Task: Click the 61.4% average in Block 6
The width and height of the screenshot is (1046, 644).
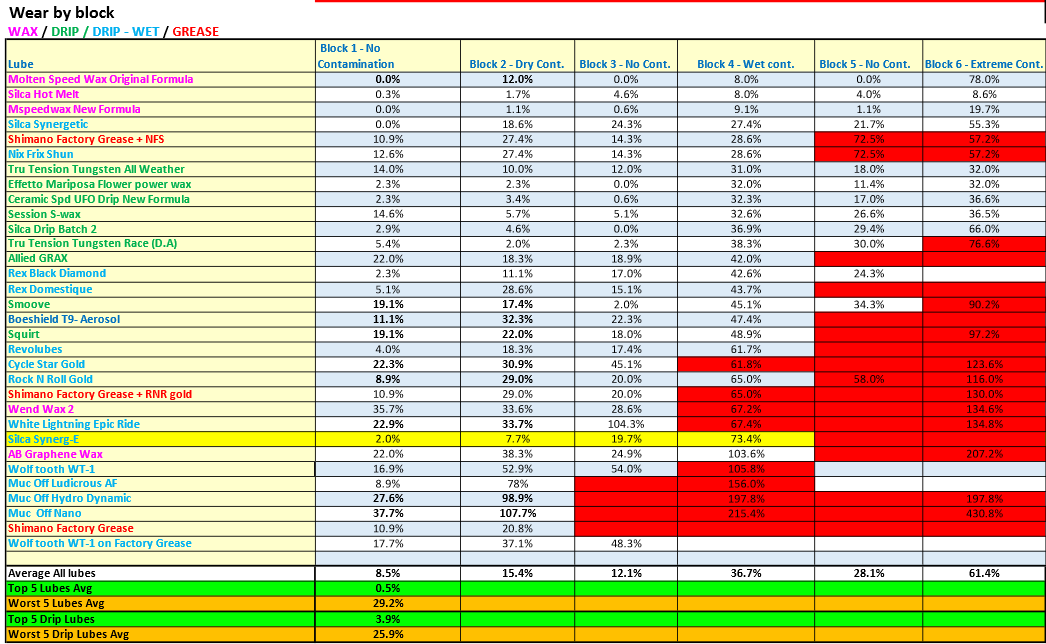Action: tap(983, 574)
